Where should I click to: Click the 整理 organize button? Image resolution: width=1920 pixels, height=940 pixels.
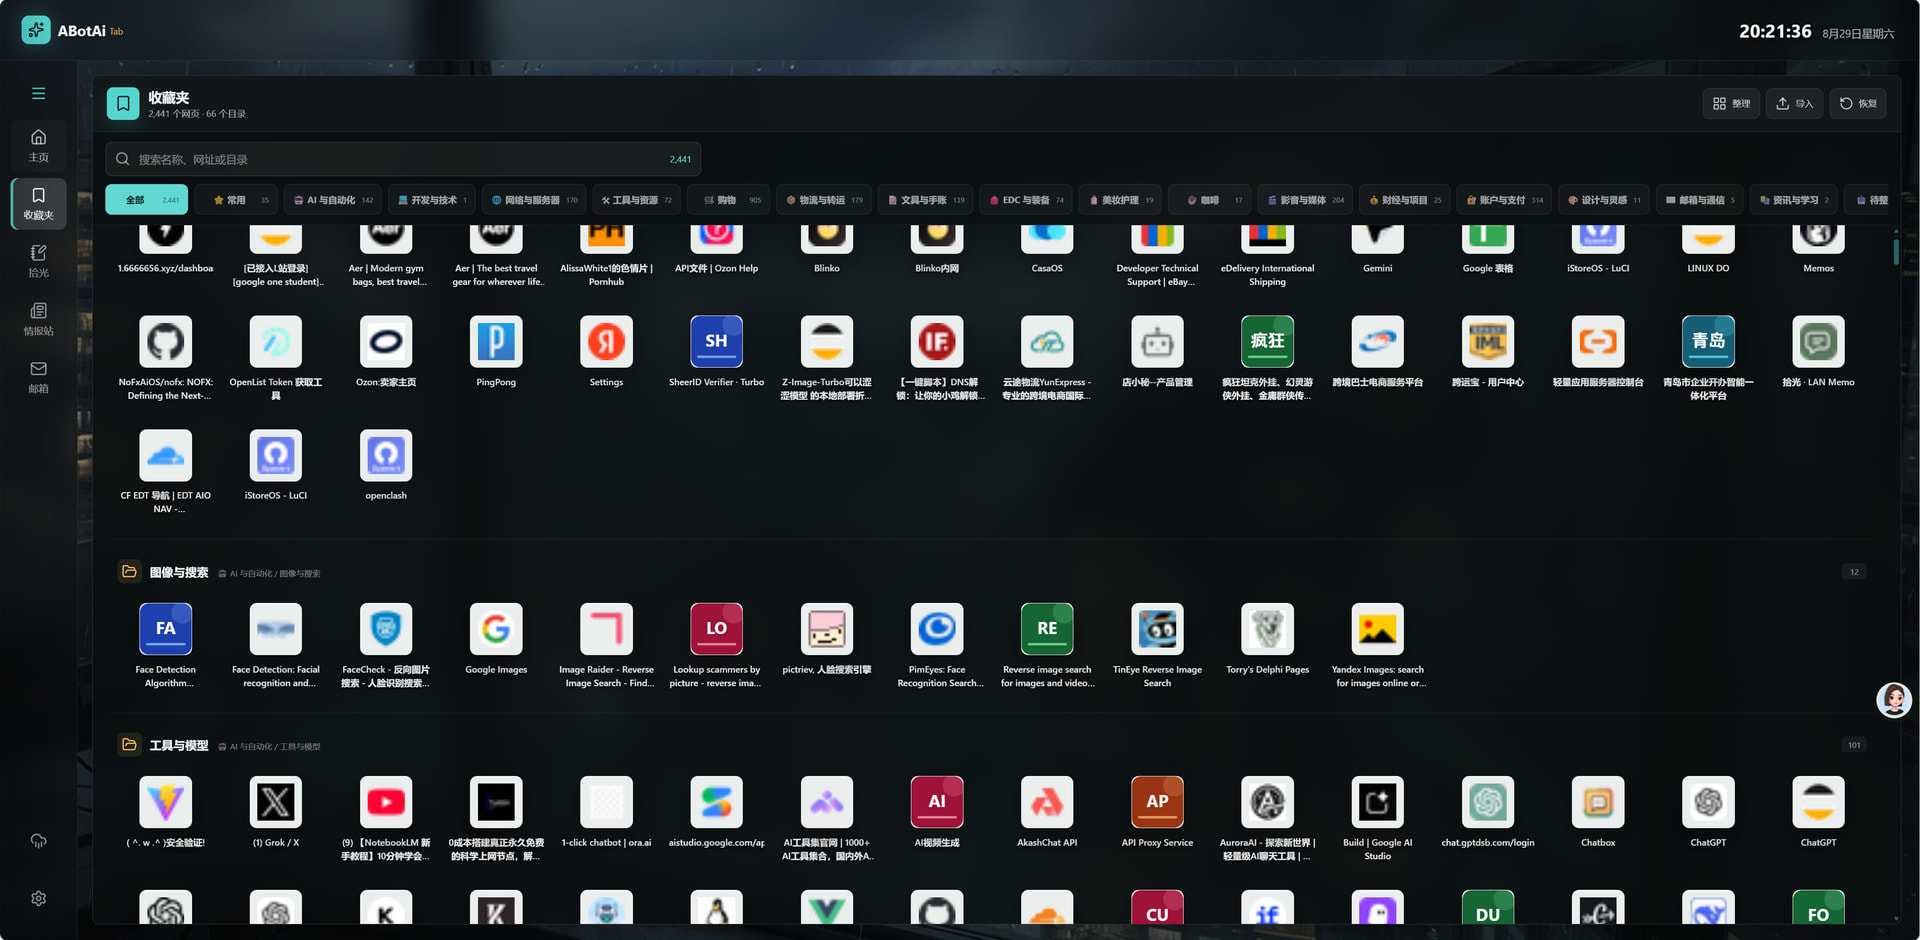coord(1731,103)
